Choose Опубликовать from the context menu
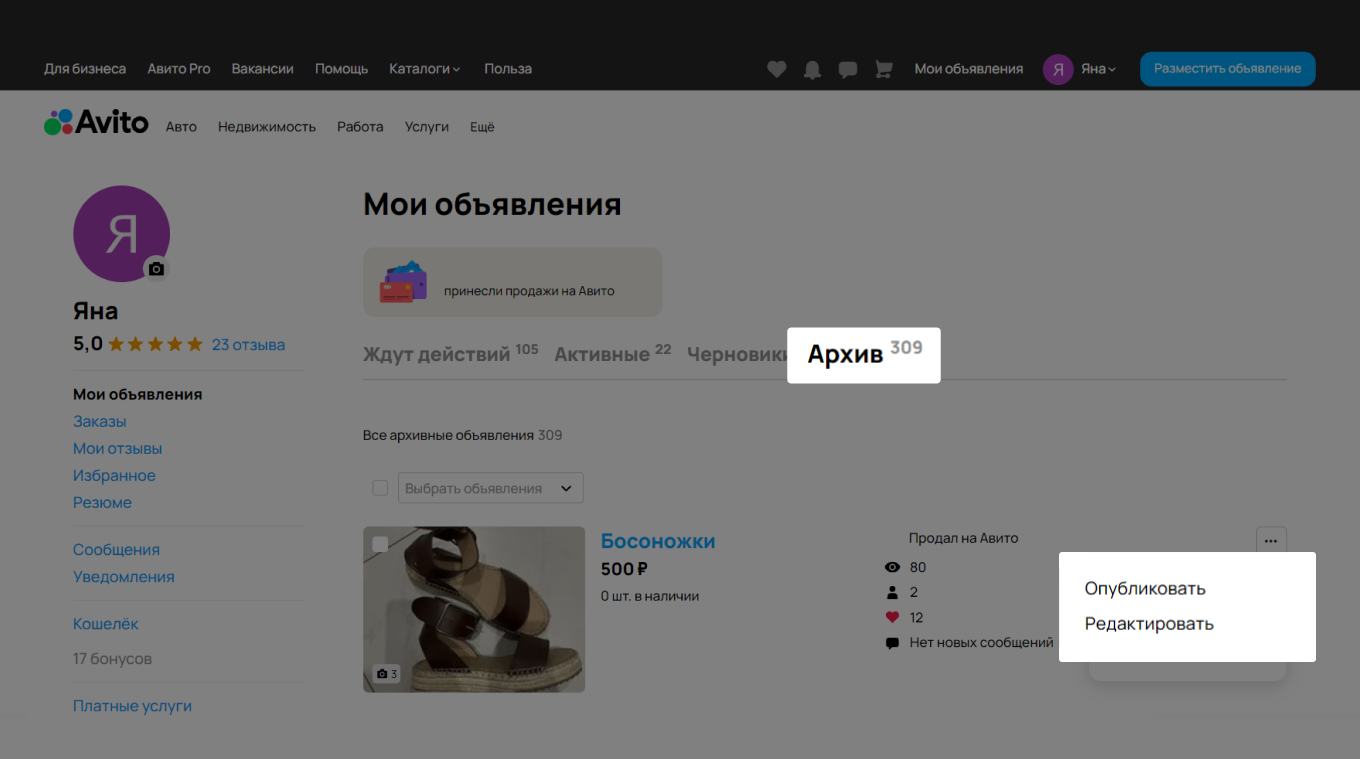This screenshot has height=759, width=1360. tap(1145, 589)
